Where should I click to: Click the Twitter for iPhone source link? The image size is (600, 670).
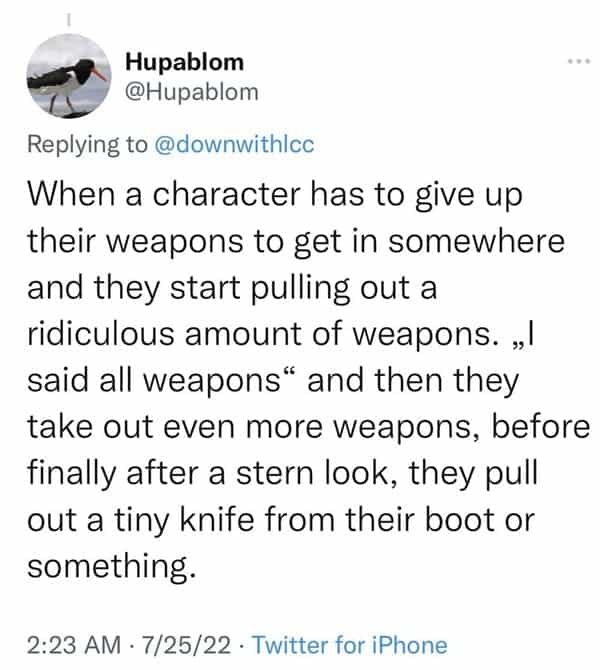[x=350, y=645]
